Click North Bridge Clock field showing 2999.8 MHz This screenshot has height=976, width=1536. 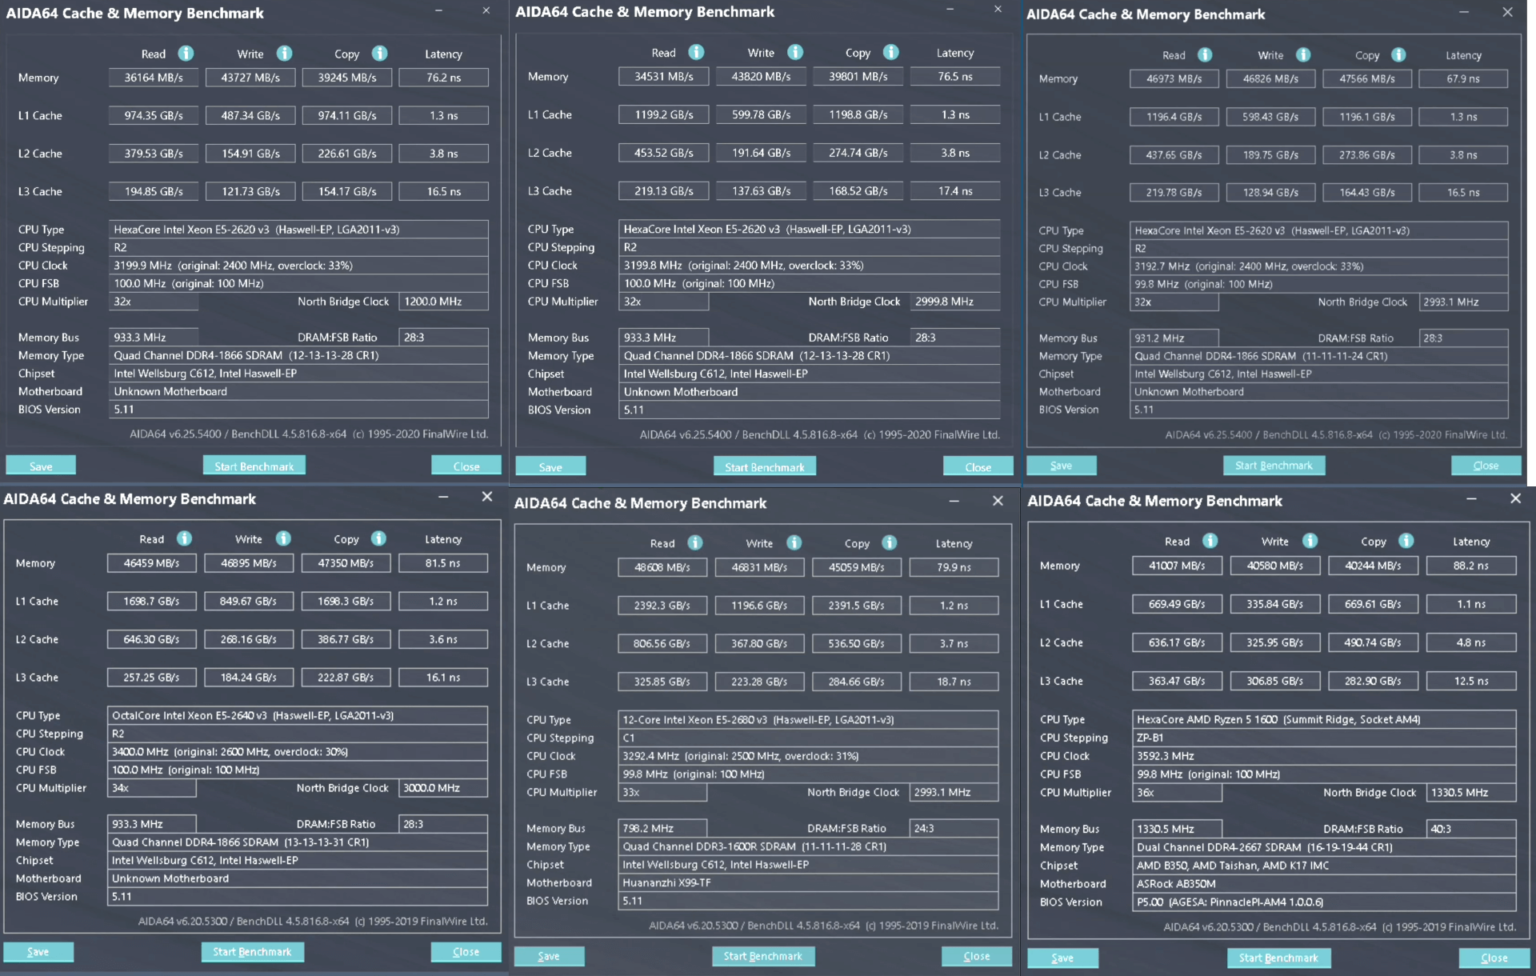tap(955, 301)
